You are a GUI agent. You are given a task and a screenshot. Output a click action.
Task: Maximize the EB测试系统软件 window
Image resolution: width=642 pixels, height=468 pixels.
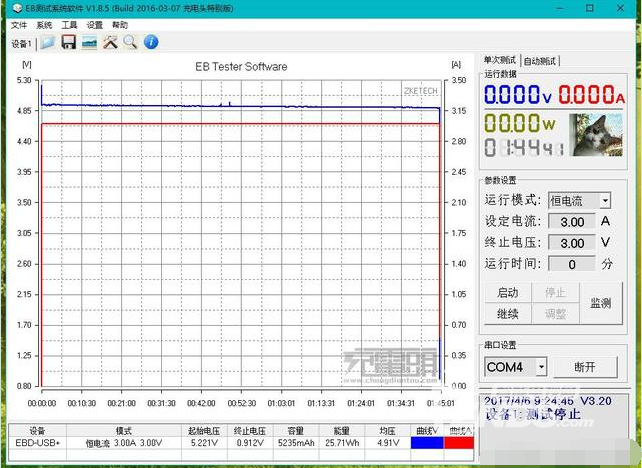(590, 8)
